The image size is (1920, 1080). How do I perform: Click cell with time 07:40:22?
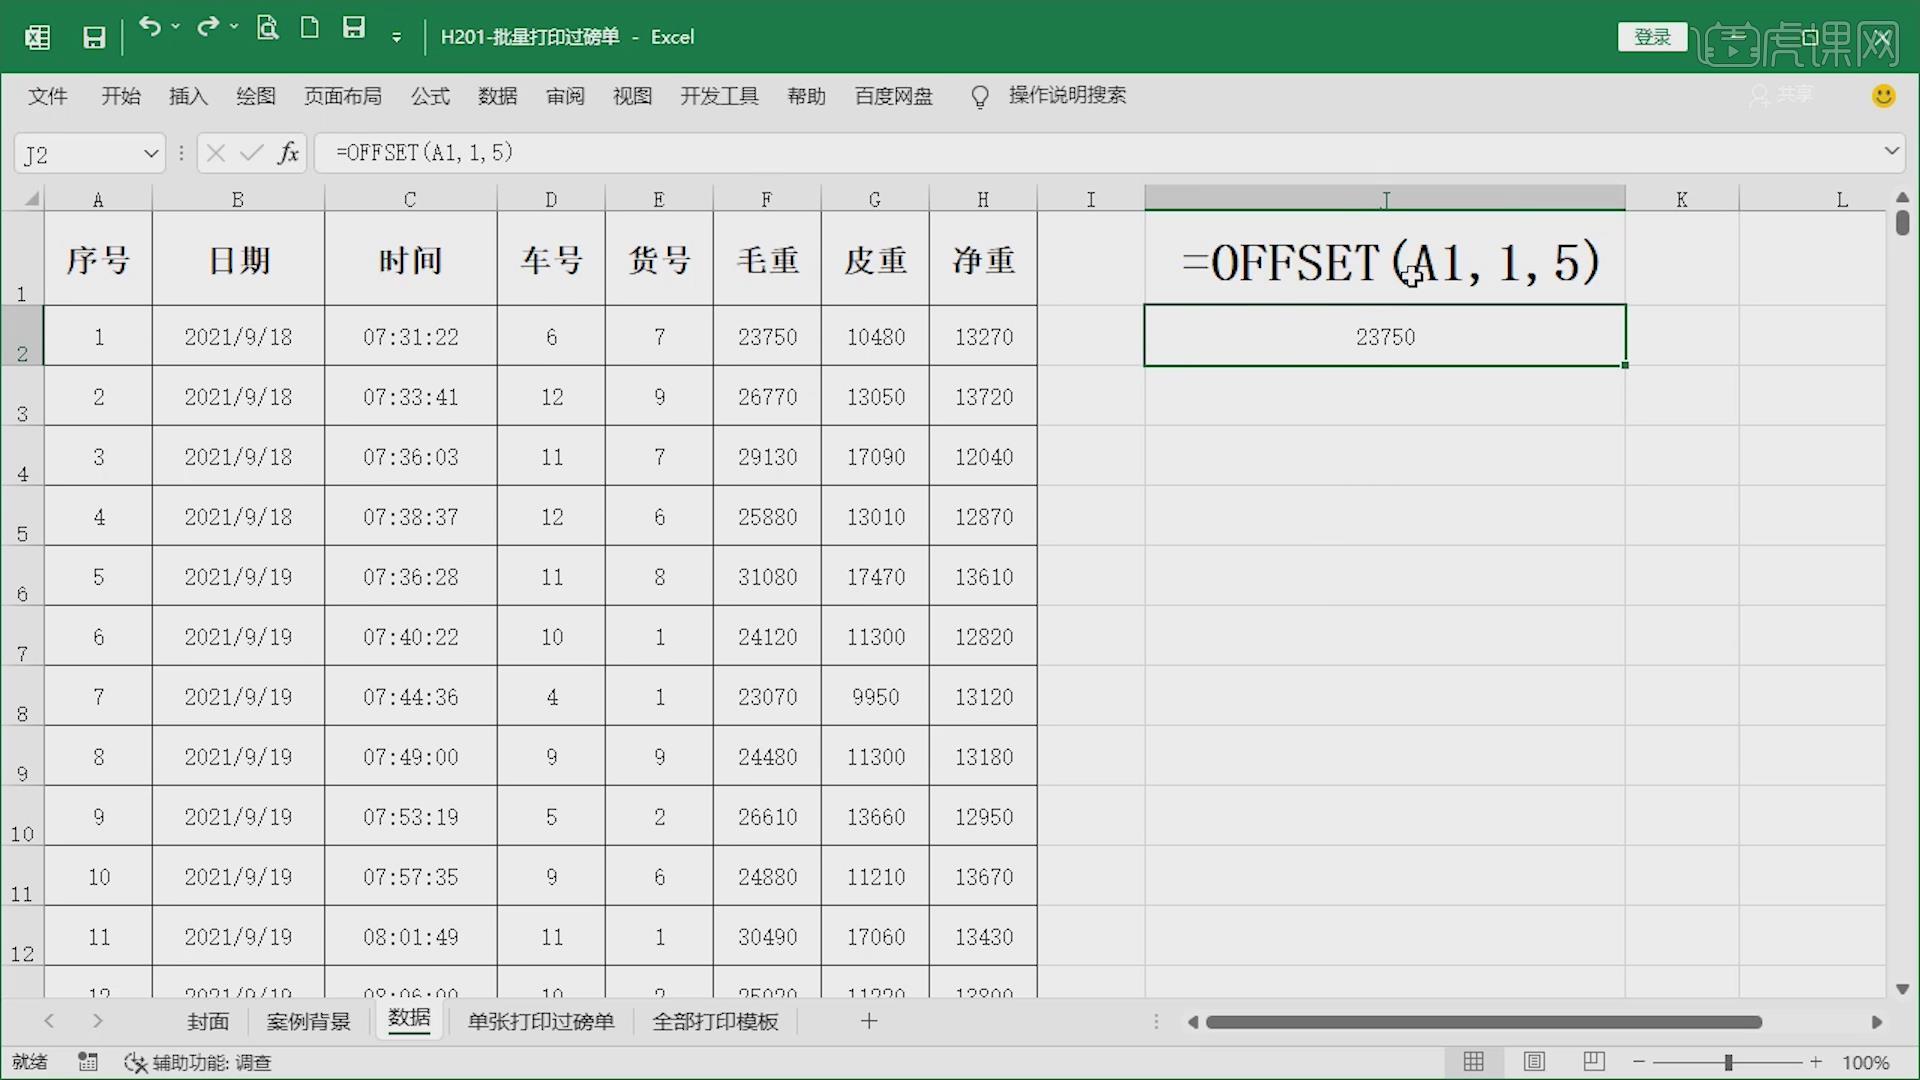(410, 637)
